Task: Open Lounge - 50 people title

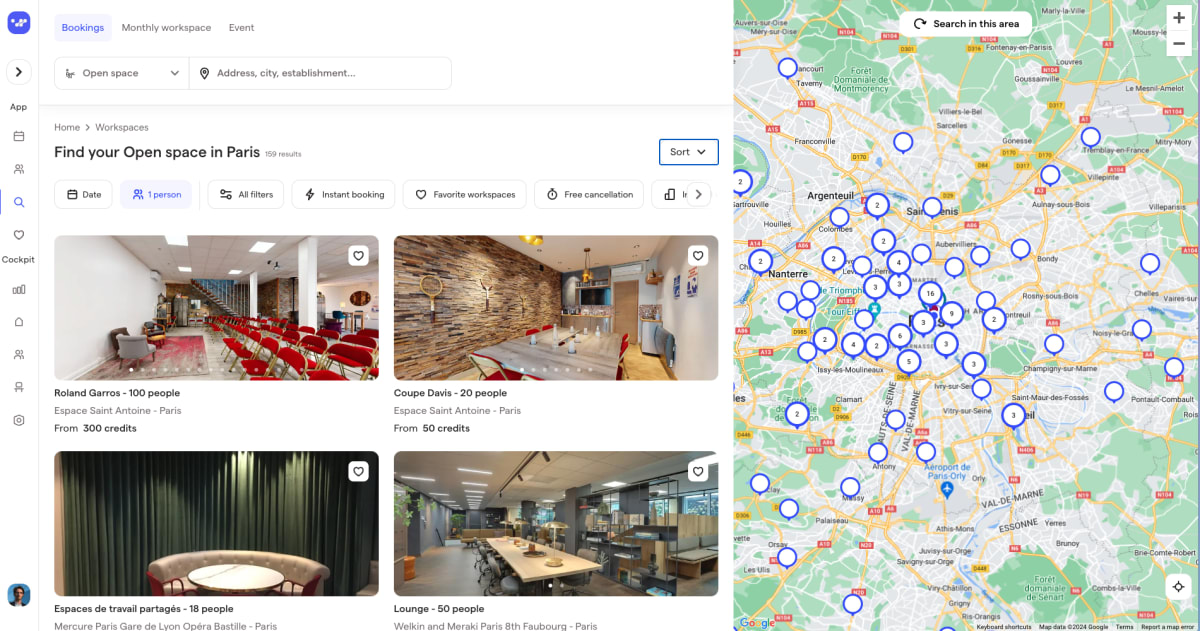Action: 439,608
